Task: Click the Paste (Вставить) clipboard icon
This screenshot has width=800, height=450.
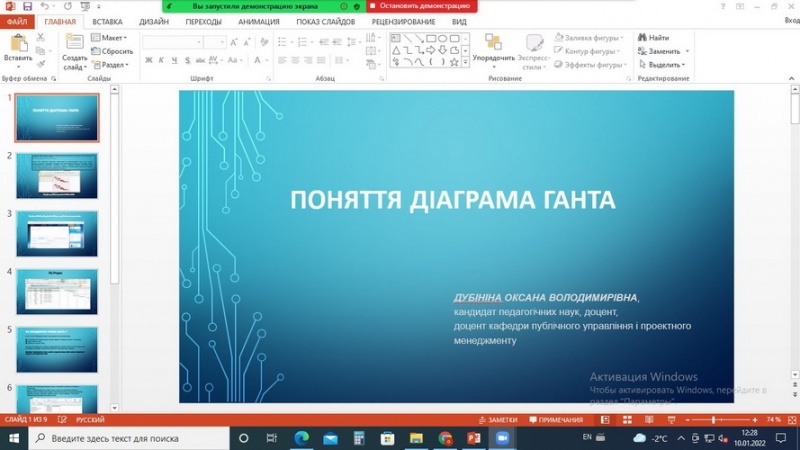Action: 18,43
